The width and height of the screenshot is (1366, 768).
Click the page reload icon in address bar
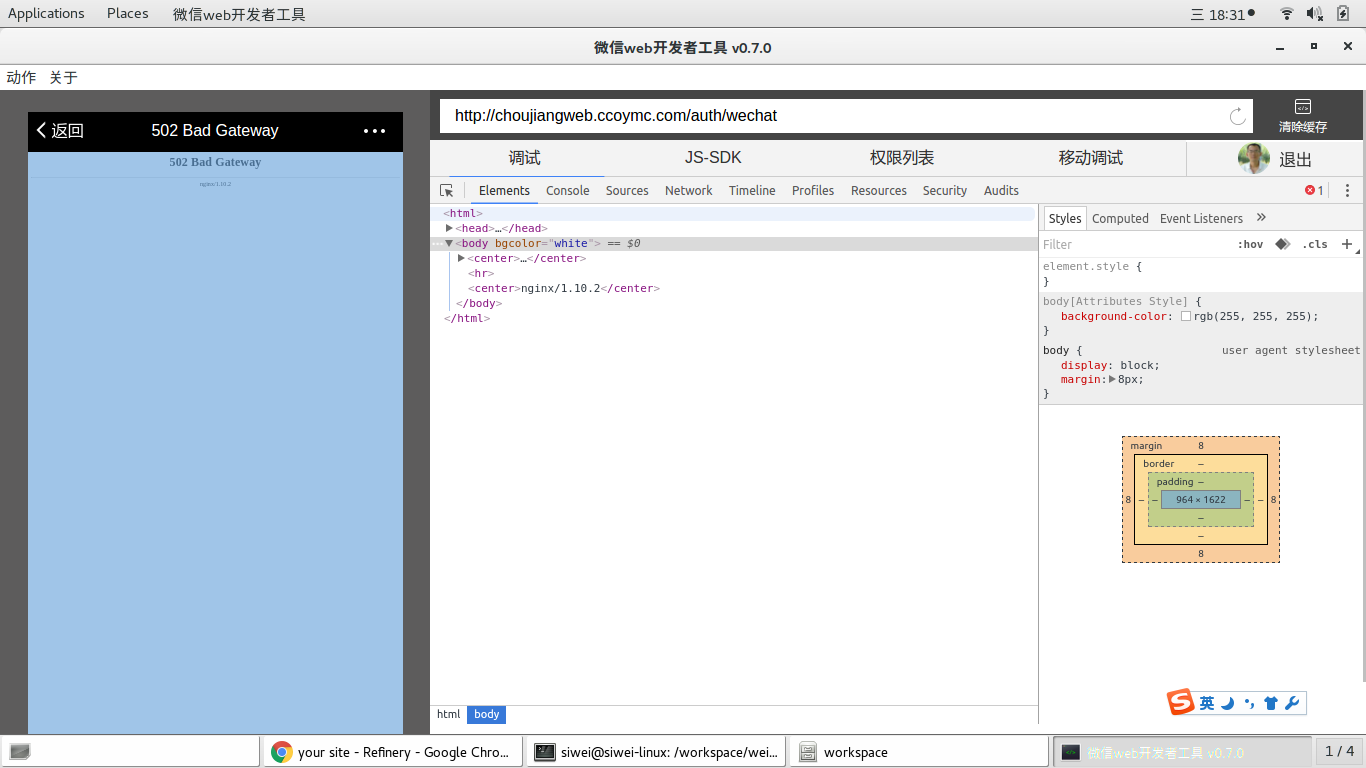pos(1237,114)
